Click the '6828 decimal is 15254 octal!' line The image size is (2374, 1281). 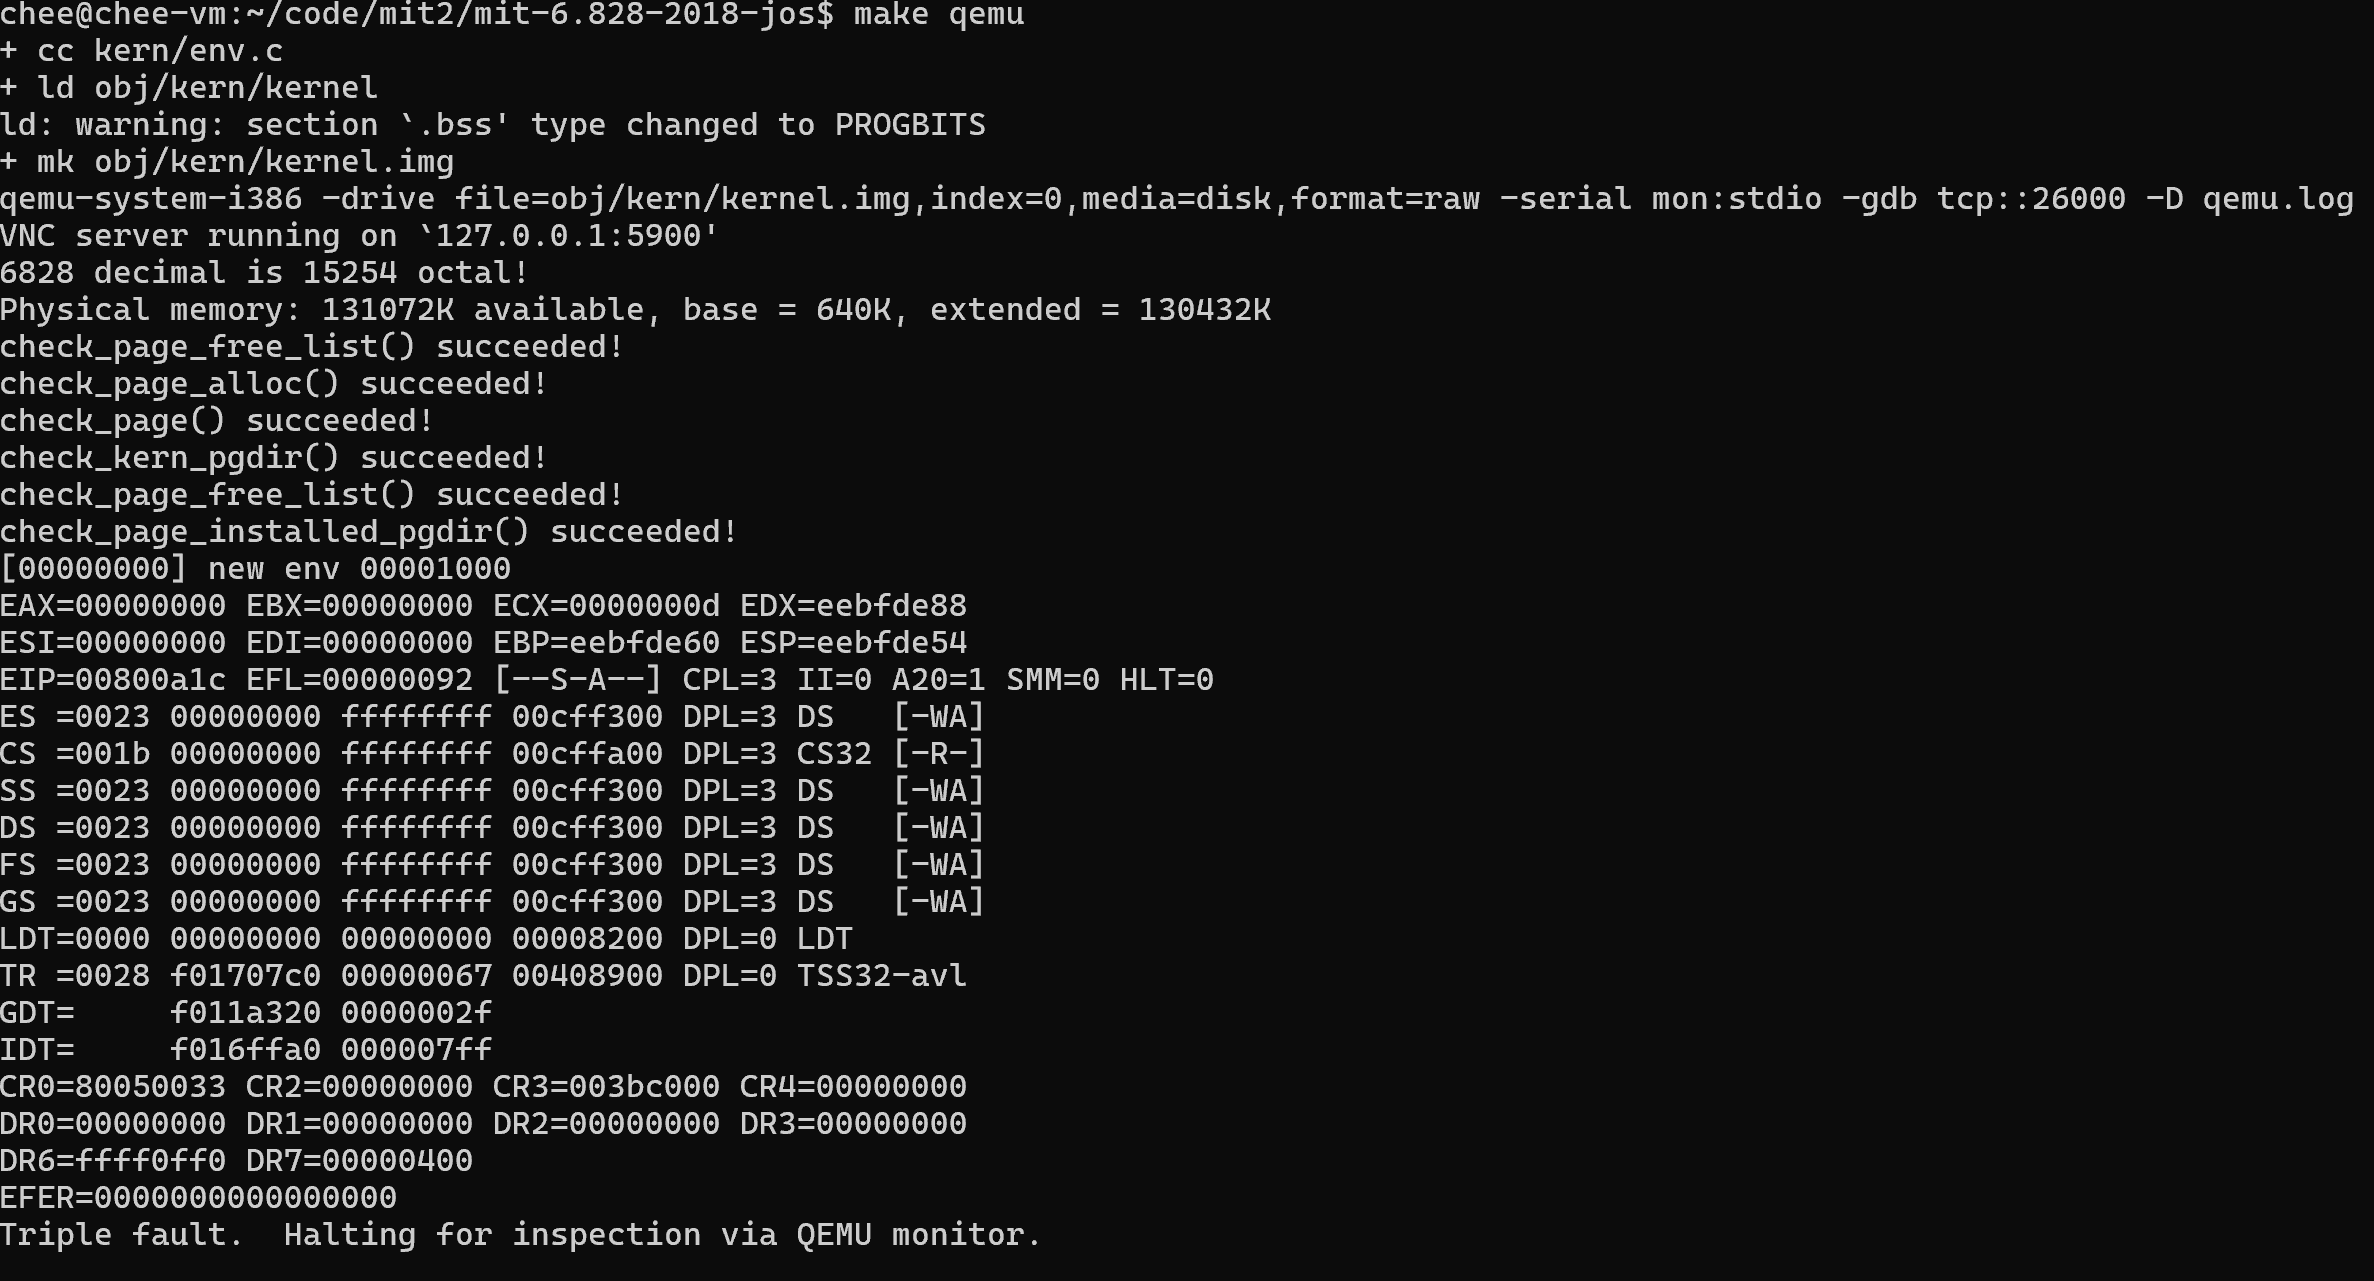[x=264, y=273]
